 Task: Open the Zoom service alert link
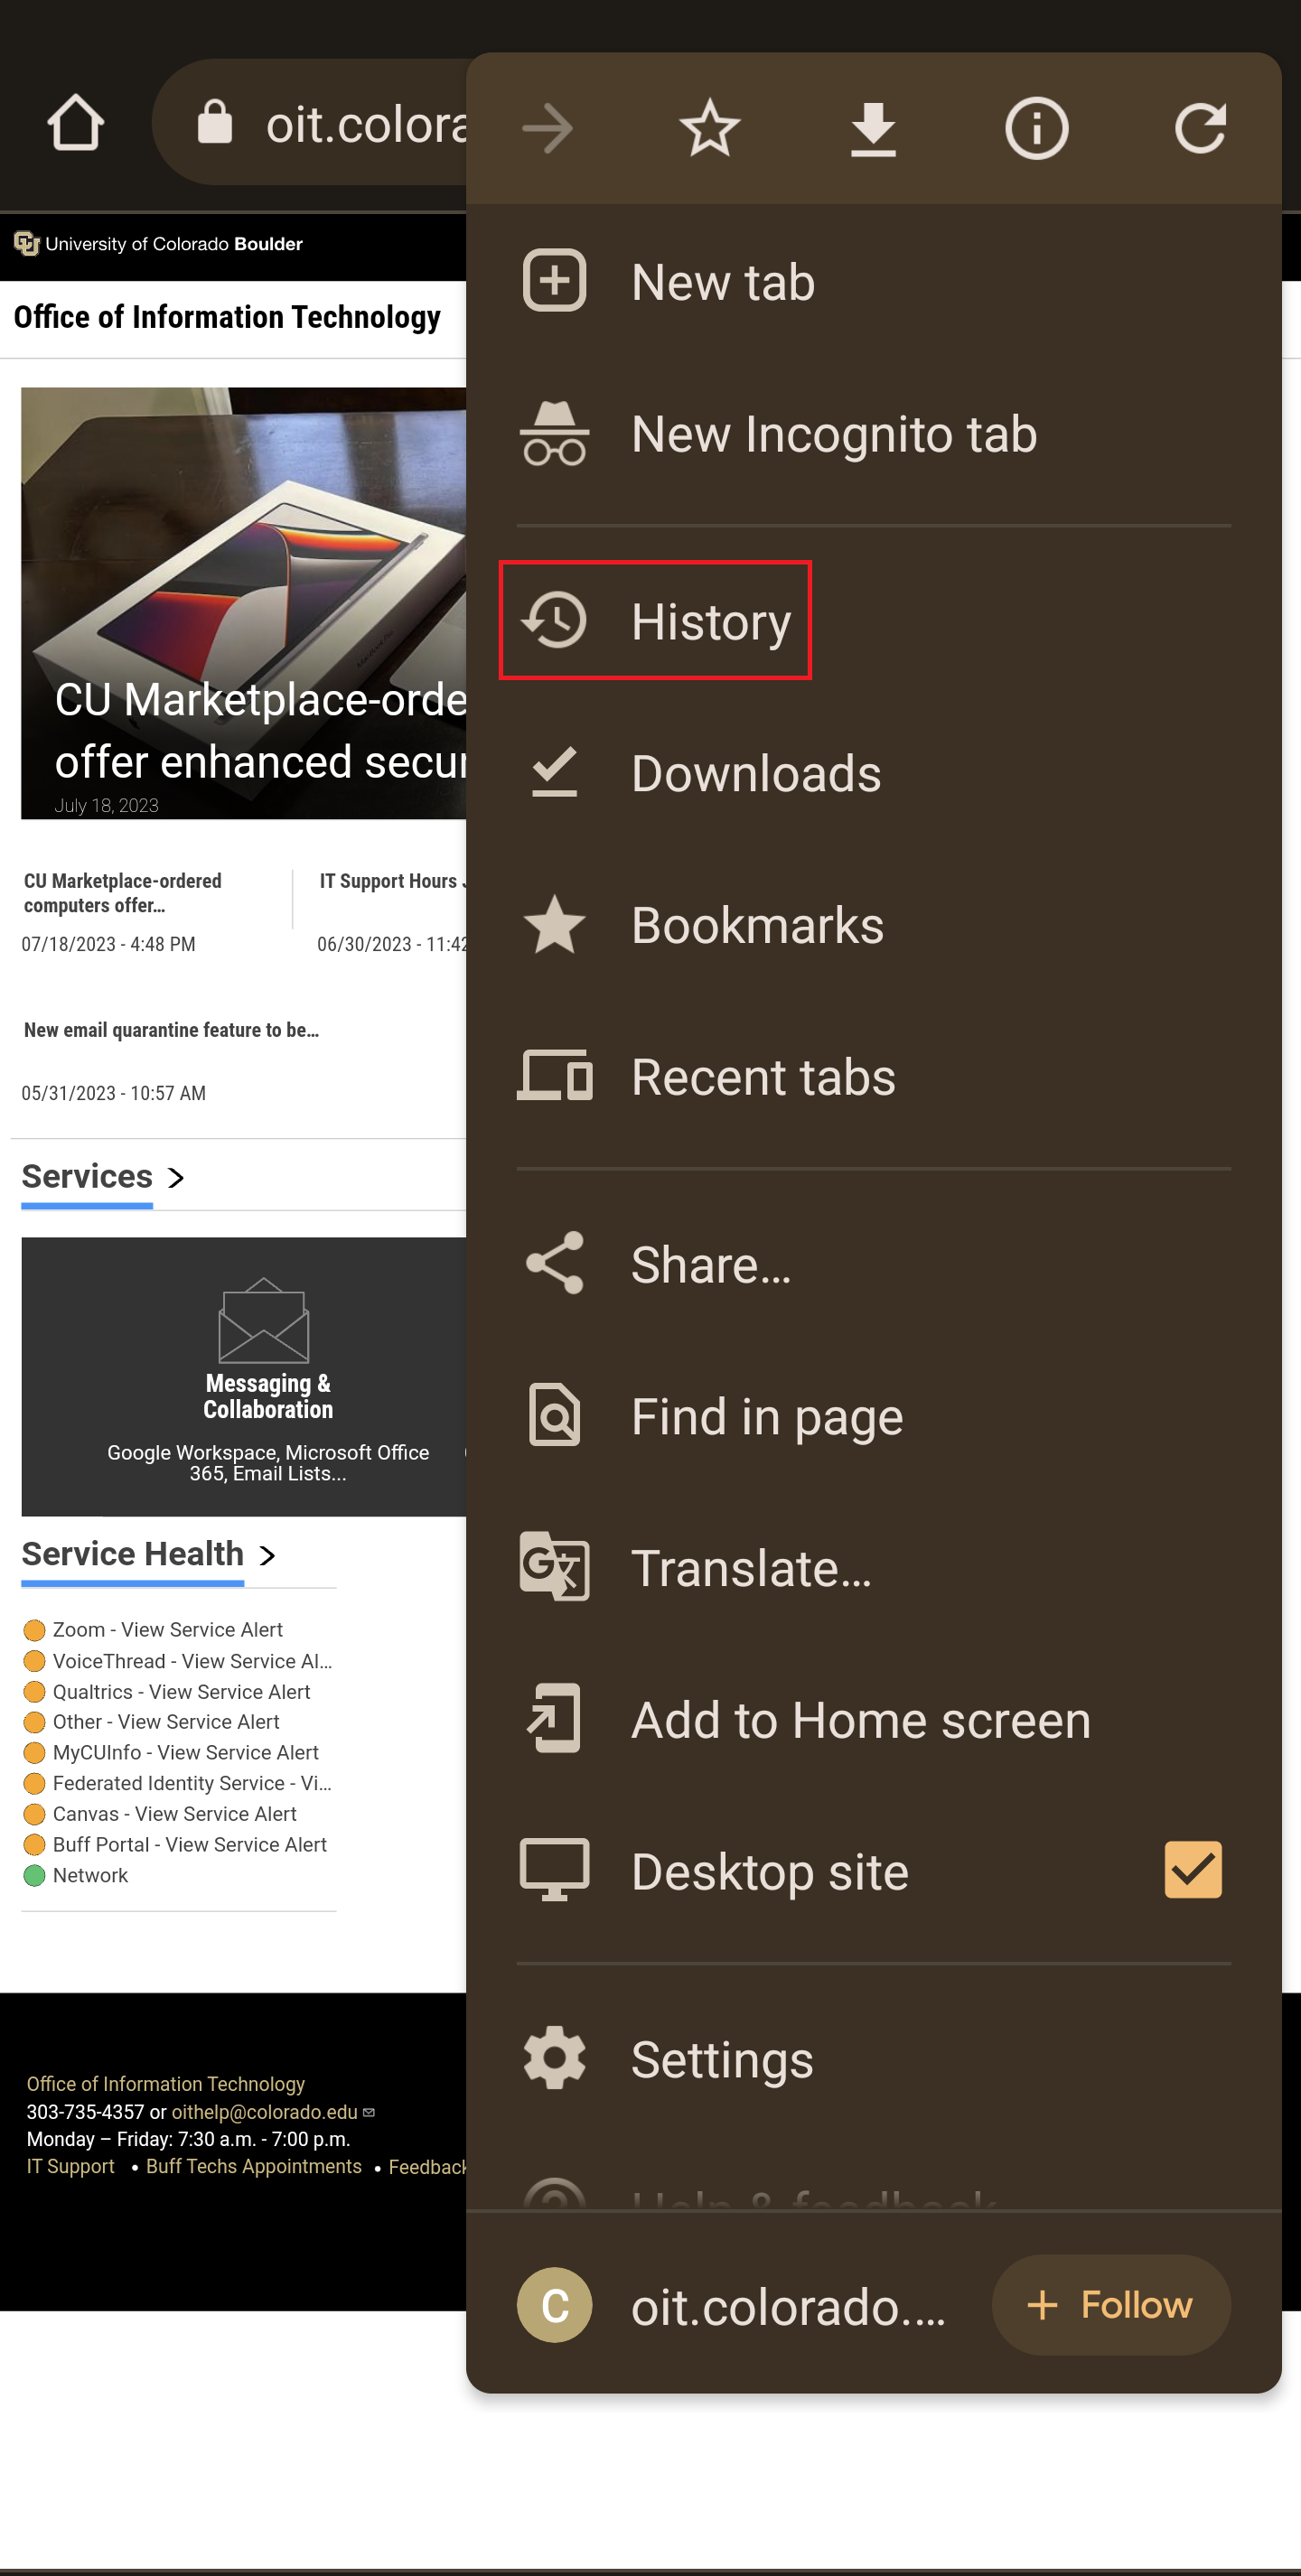click(x=167, y=1629)
